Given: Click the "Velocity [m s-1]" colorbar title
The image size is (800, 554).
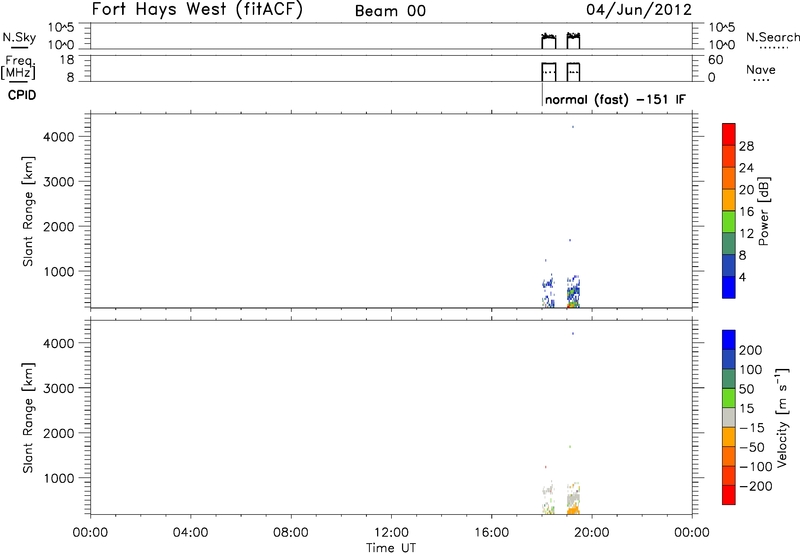Looking at the screenshot, I should [x=782, y=418].
